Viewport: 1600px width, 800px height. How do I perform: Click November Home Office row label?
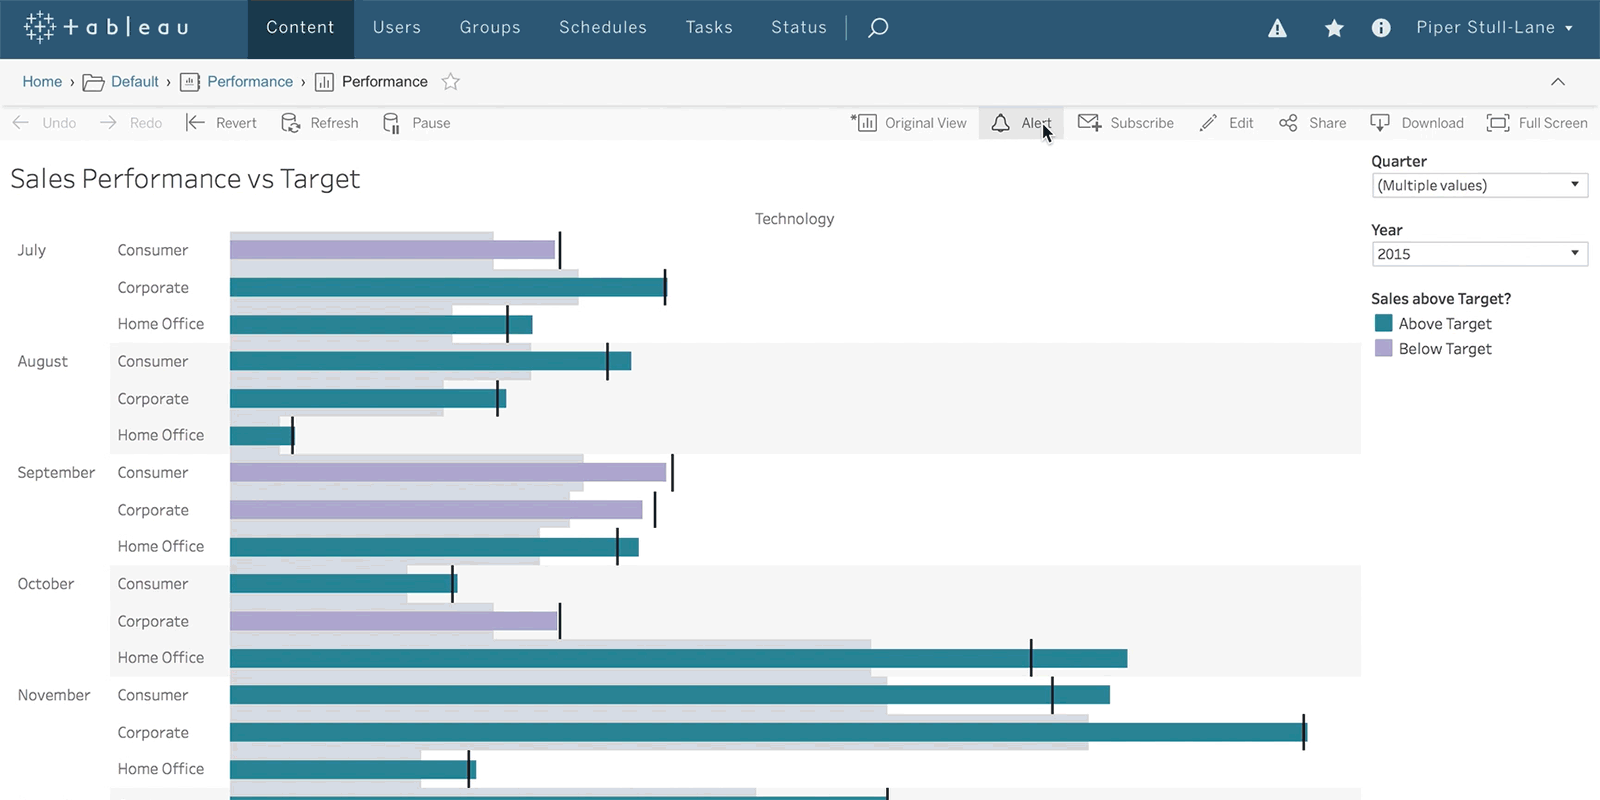tap(161, 769)
